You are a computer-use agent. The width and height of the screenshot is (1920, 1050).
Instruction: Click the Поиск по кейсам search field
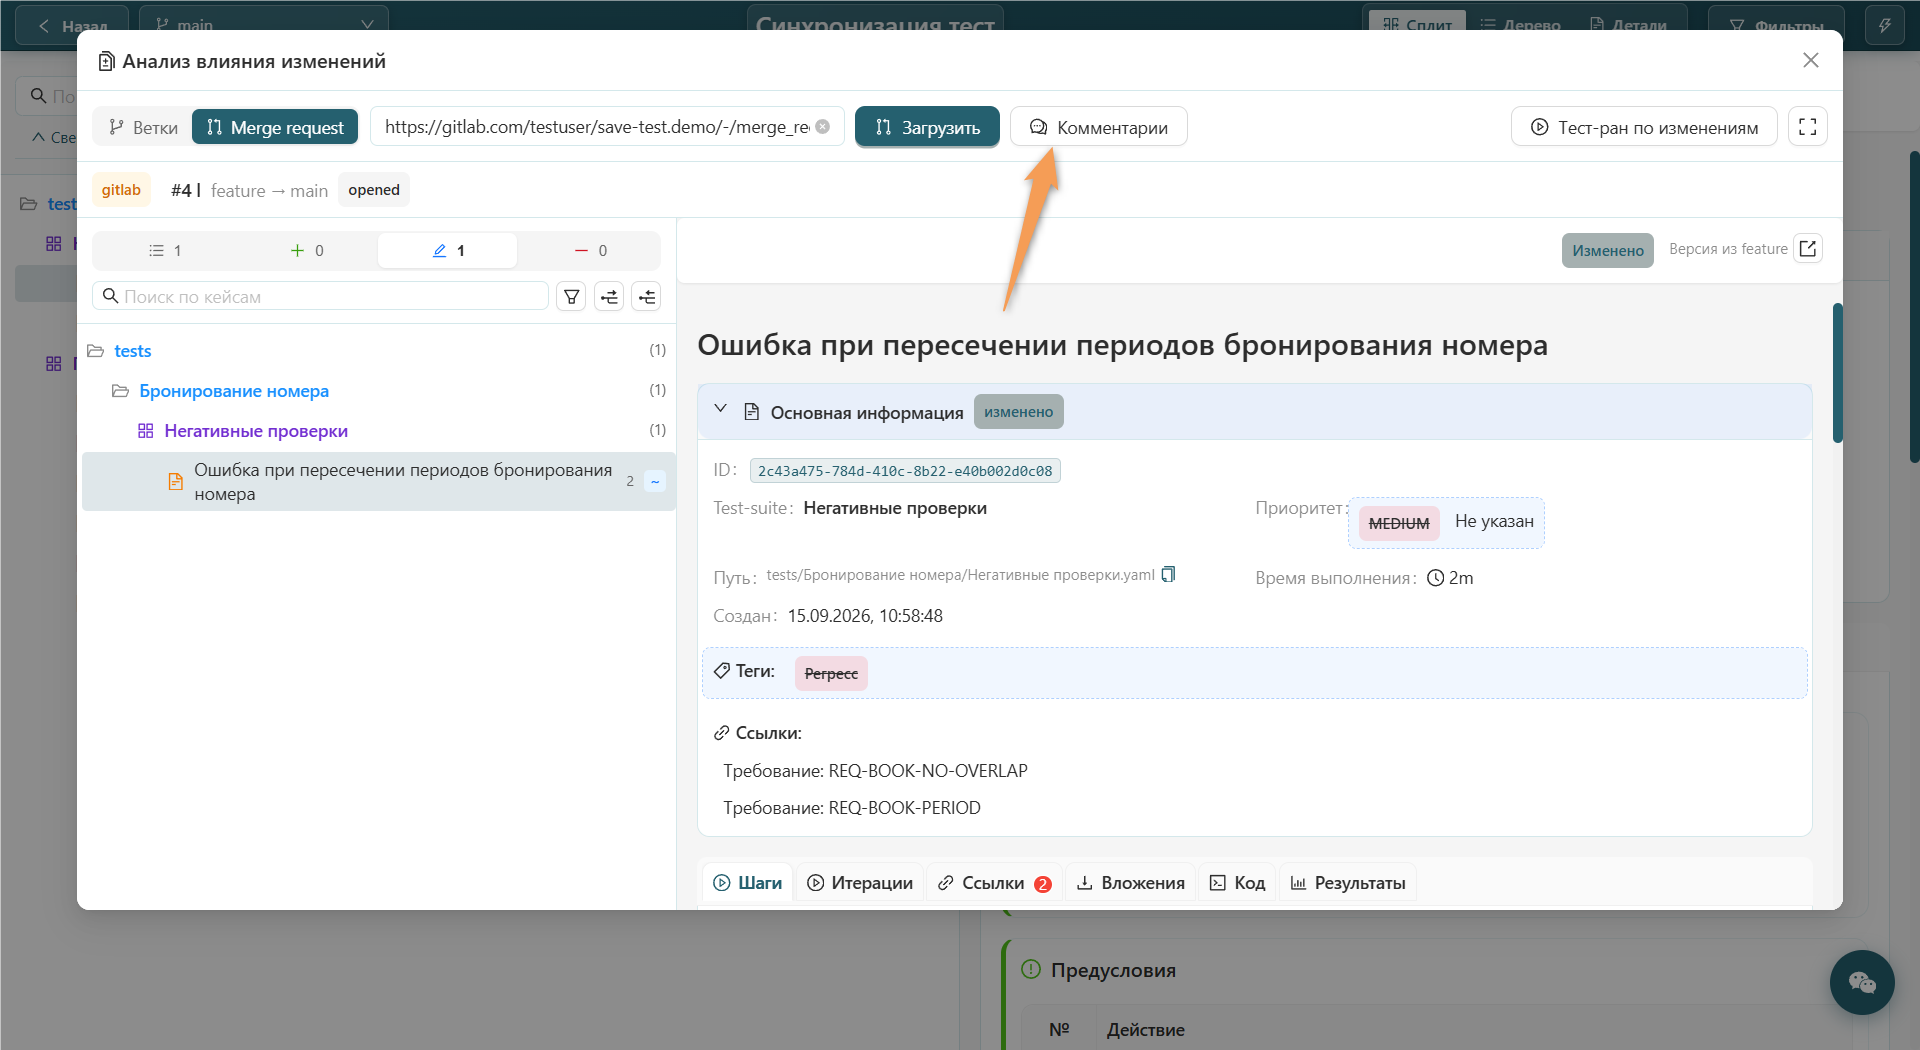[320, 296]
